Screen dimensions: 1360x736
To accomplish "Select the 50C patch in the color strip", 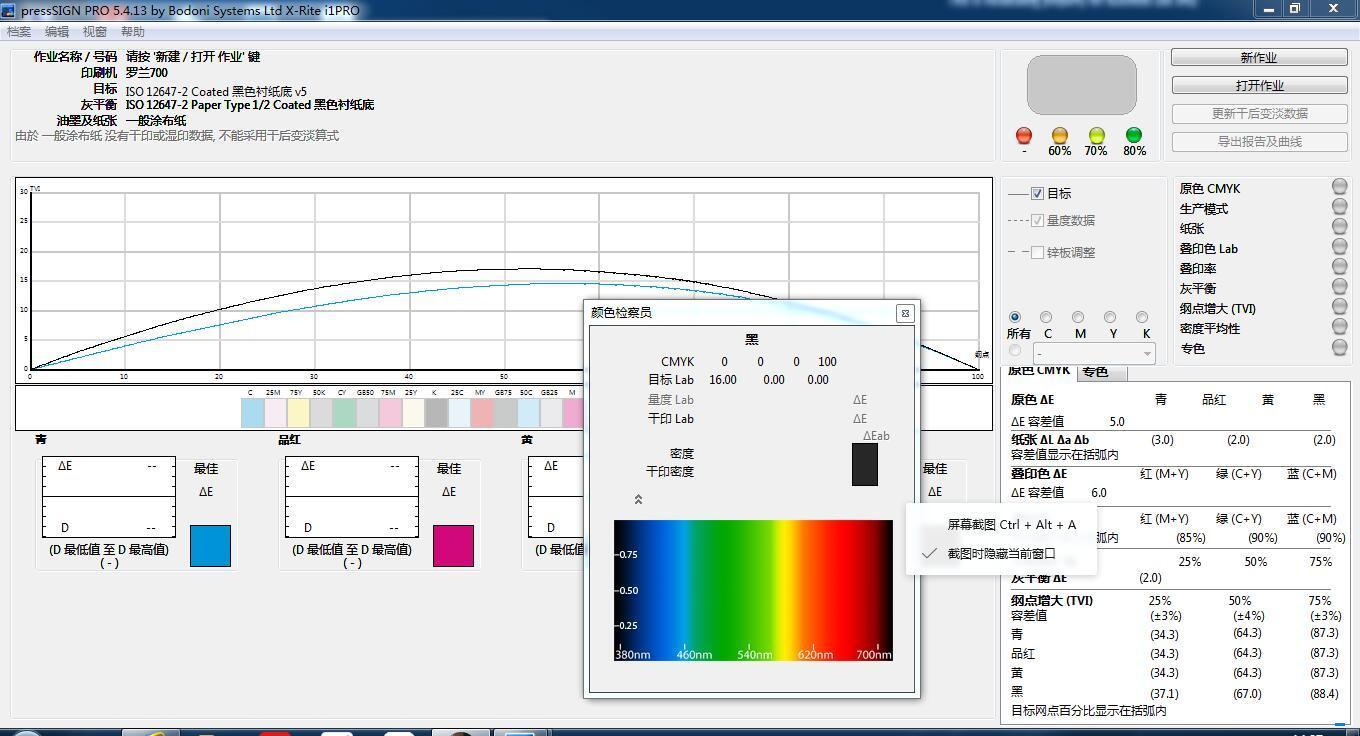I will (x=528, y=412).
